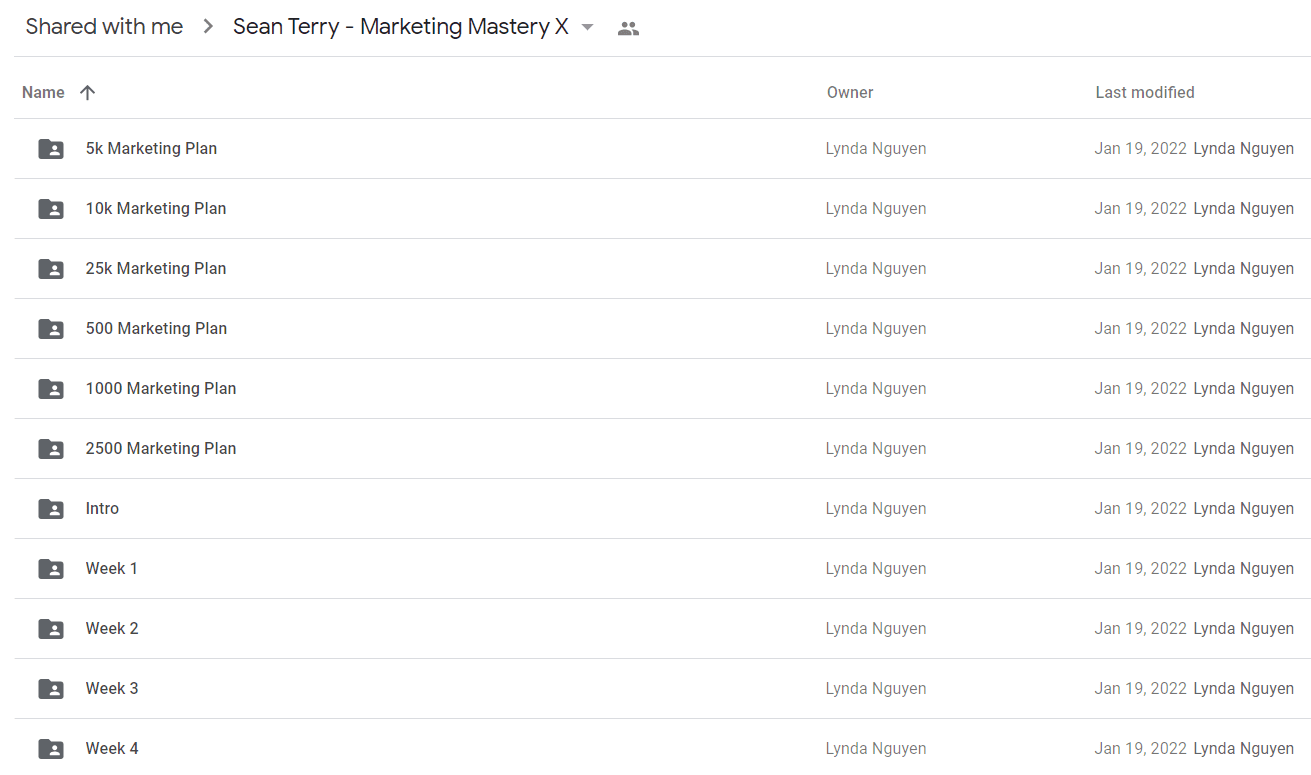Sort by Last modified column header

coord(1145,92)
